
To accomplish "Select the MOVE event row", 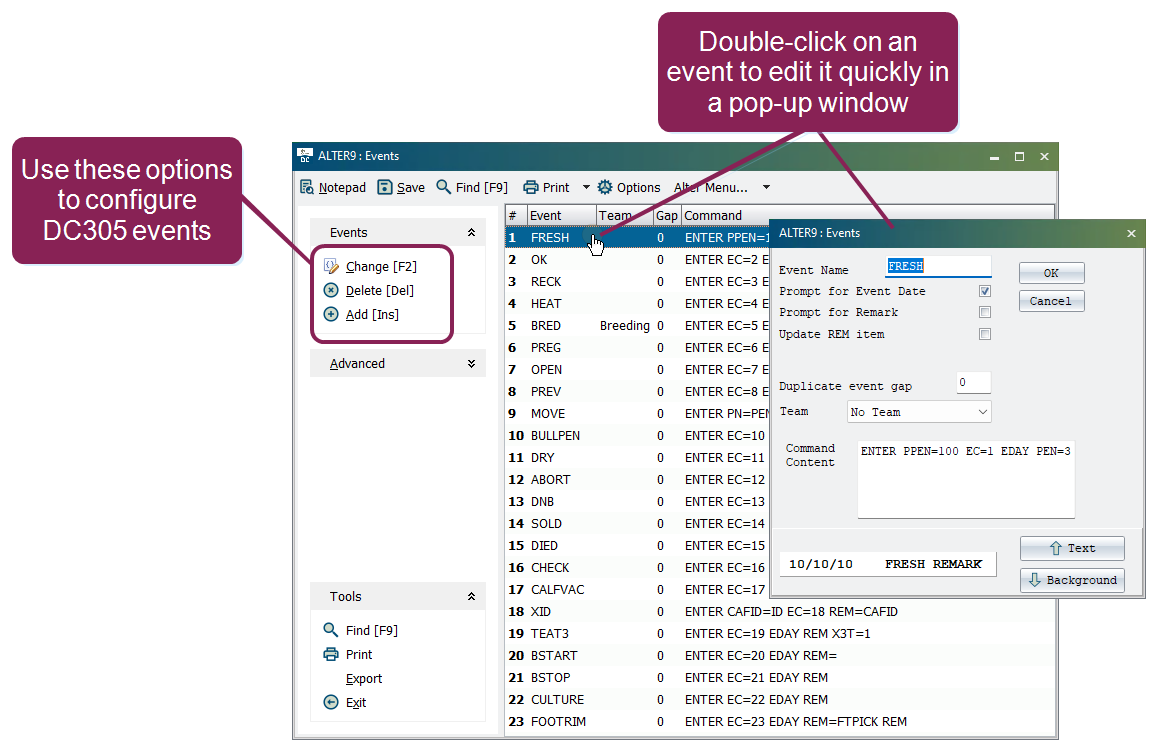I will click(x=637, y=414).
